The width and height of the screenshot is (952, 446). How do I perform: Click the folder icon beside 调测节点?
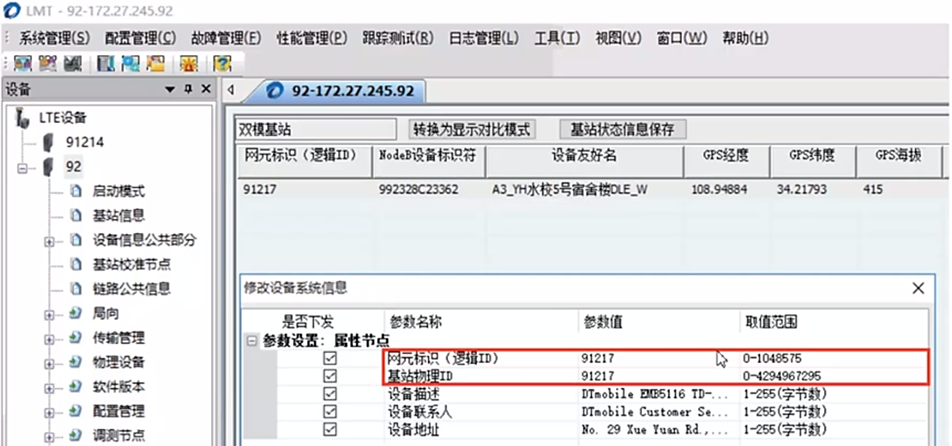pyautogui.click(x=75, y=436)
